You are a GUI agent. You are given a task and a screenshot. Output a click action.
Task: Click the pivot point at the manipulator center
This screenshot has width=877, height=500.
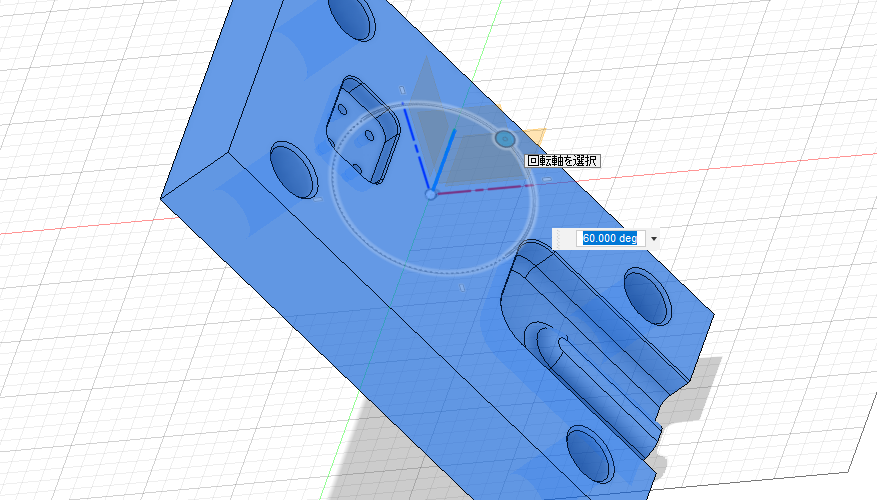pyautogui.click(x=430, y=194)
